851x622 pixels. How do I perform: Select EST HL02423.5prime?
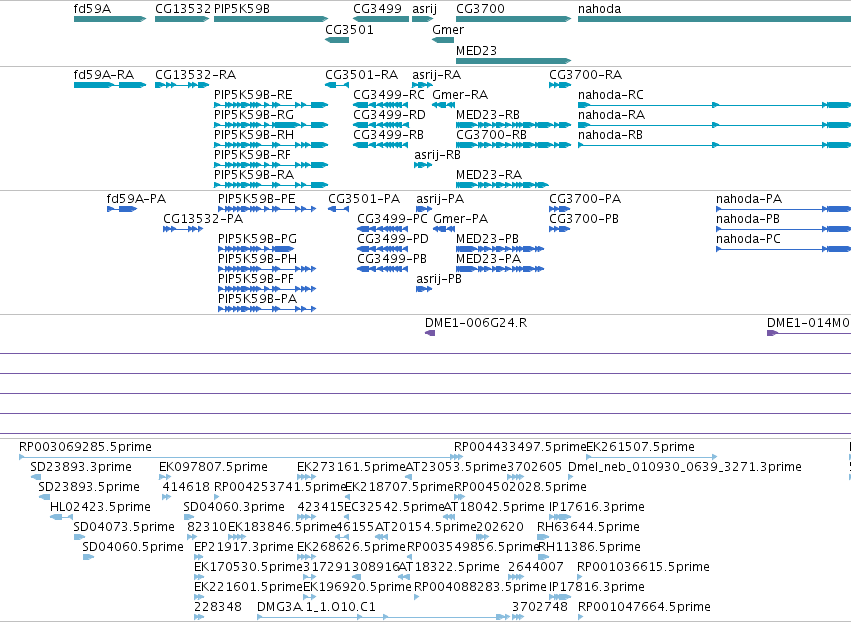(100, 507)
